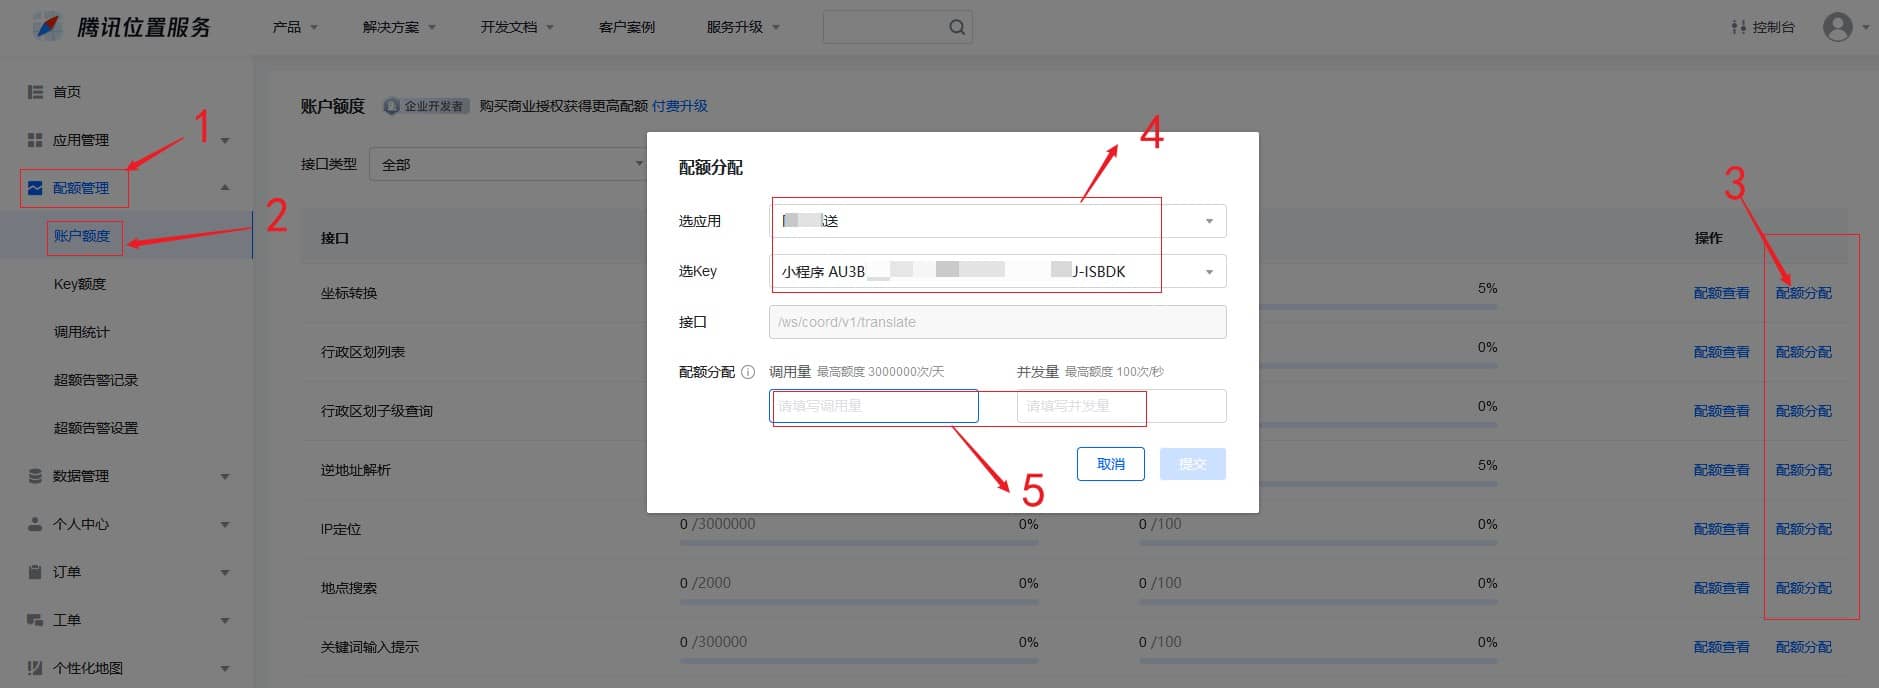Open the 选应用 dropdown
The width and height of the screenshot is (1879, 688).
pyautogui.click(x=997, y=221)
